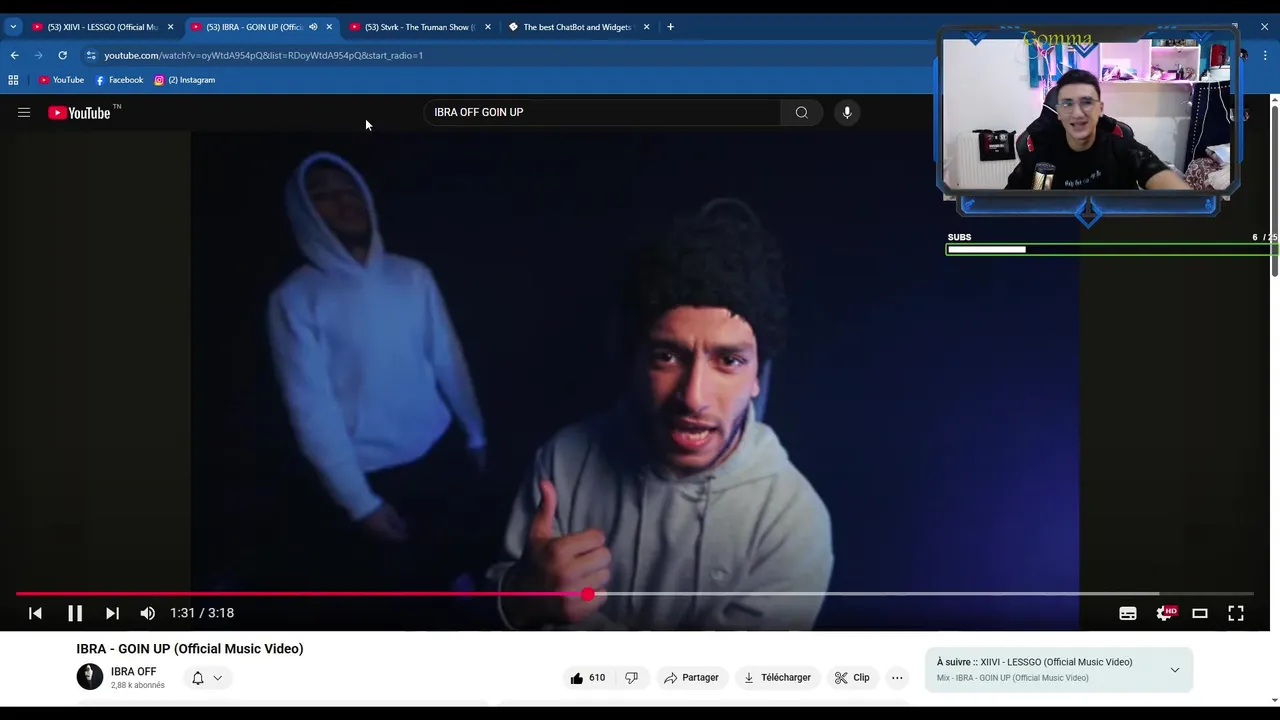The image size is (1280, 720).
Task: Open the player settings gear
Action: pos(1165,613)
